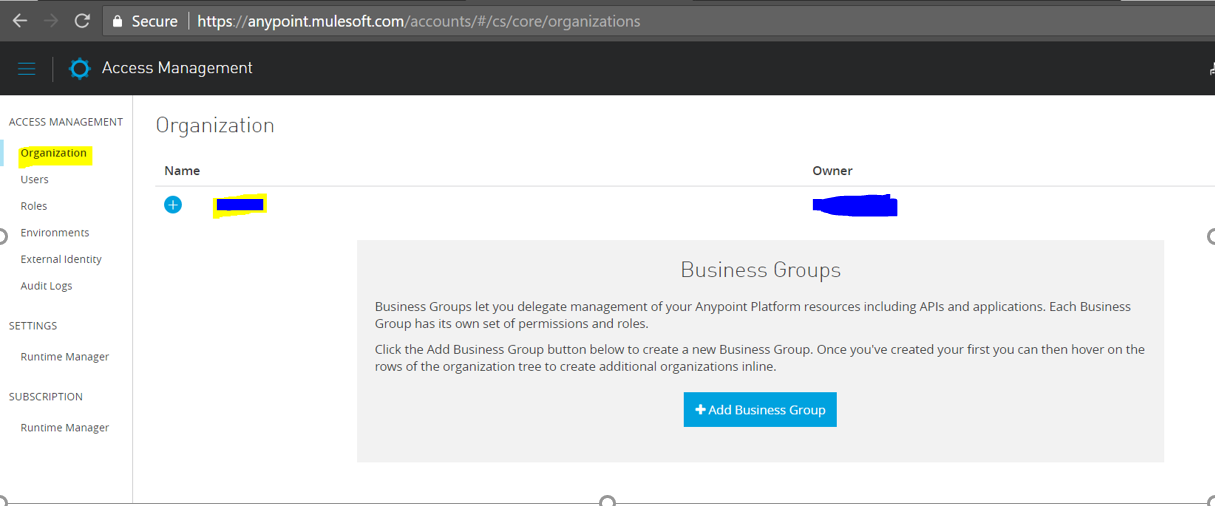Viewport: 1215px width, 506px height.
Task: Click the Business Groups heading
Action: coord(760,270)
